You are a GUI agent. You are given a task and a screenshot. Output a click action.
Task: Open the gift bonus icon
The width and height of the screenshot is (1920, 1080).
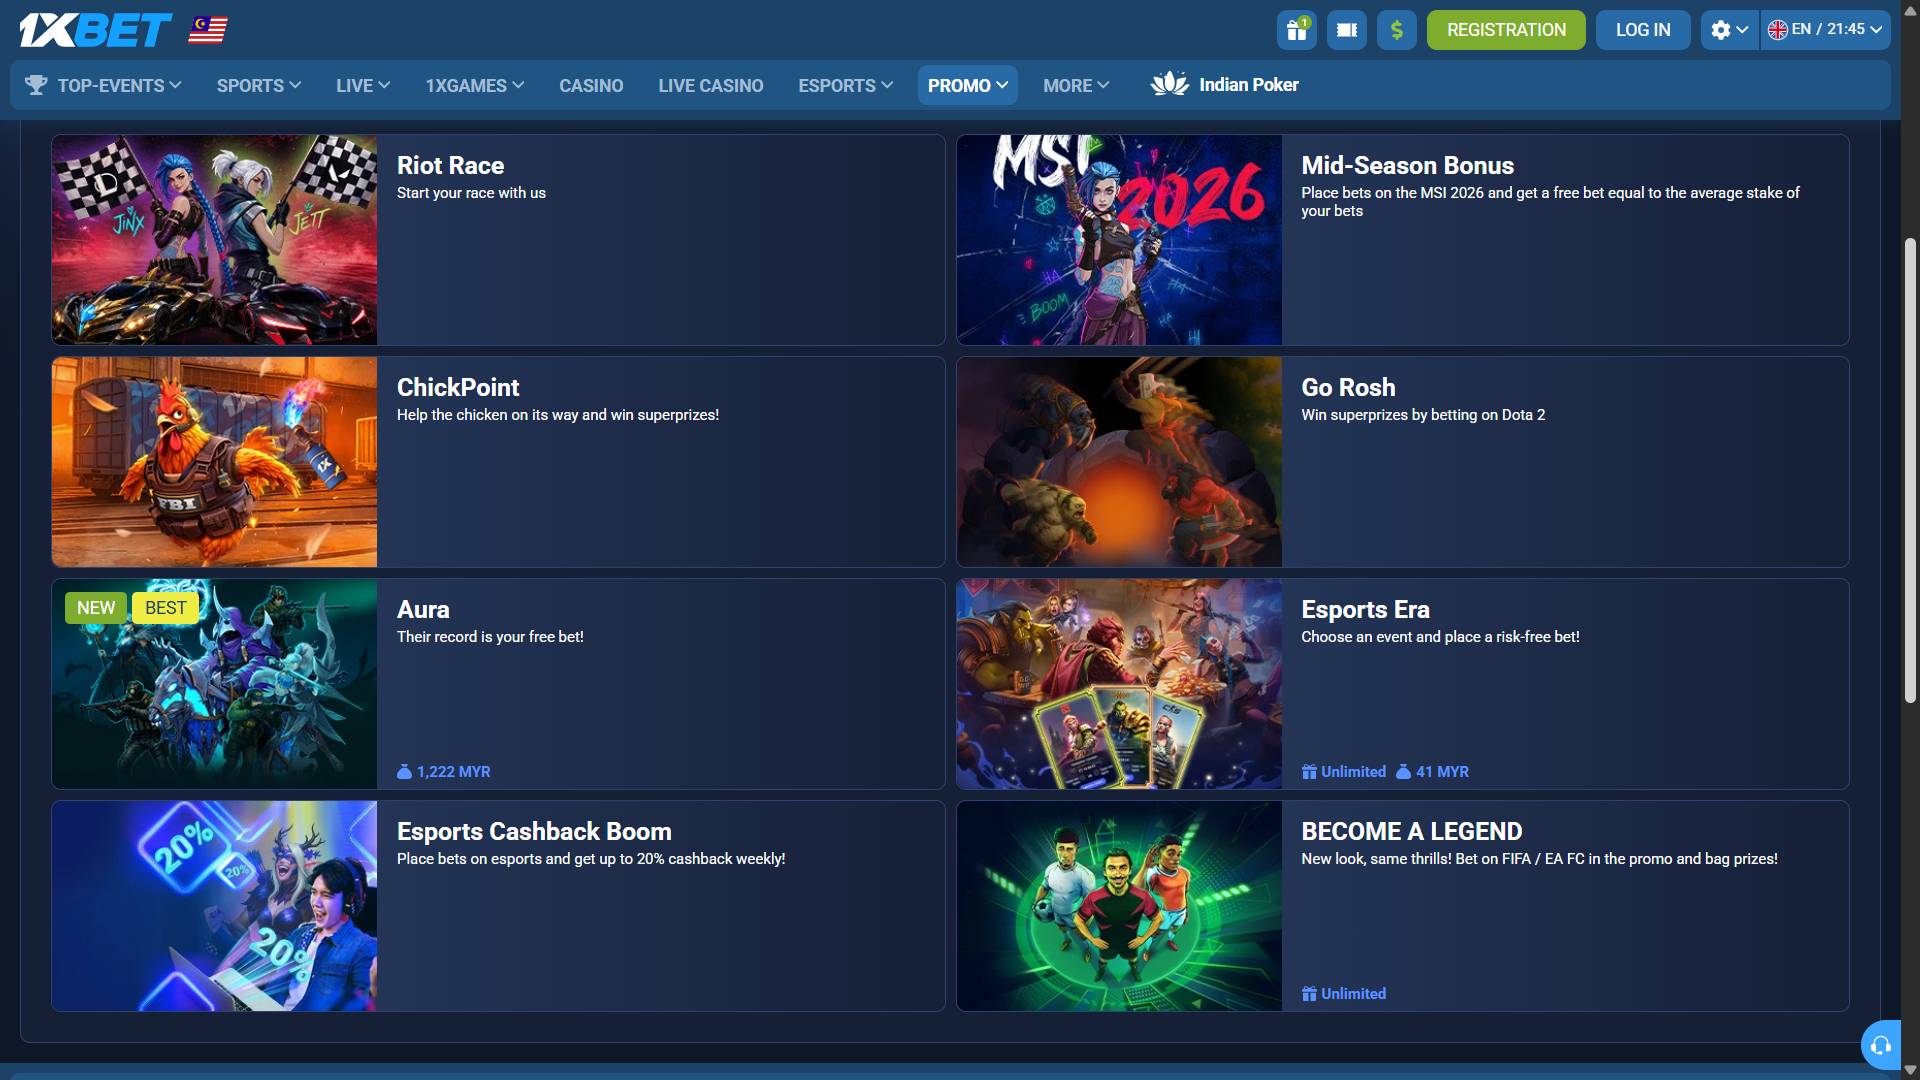coord(1296,30)
